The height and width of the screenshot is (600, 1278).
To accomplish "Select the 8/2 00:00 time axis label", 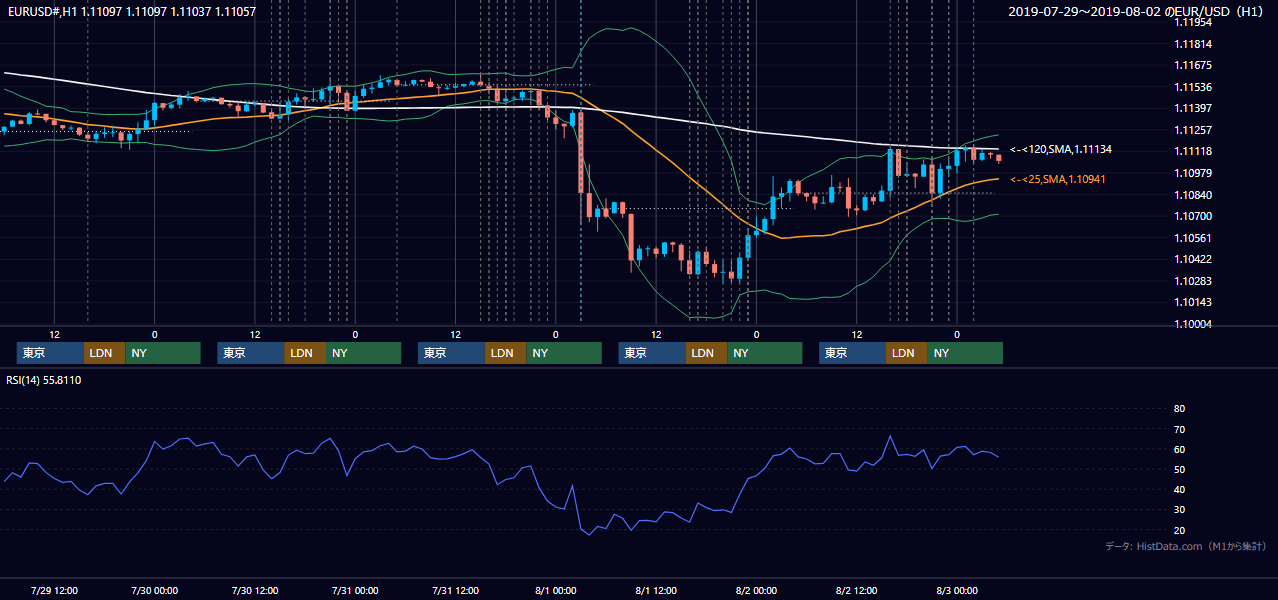I will coord(756,590).
